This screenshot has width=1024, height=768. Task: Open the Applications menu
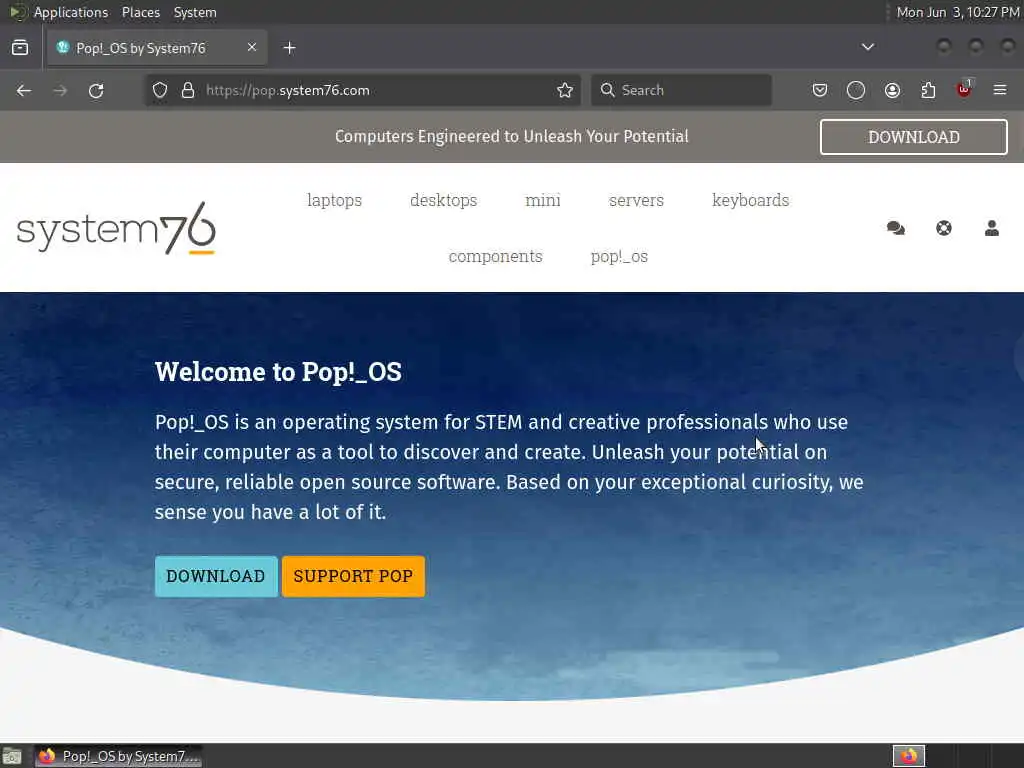click(71, 12)
